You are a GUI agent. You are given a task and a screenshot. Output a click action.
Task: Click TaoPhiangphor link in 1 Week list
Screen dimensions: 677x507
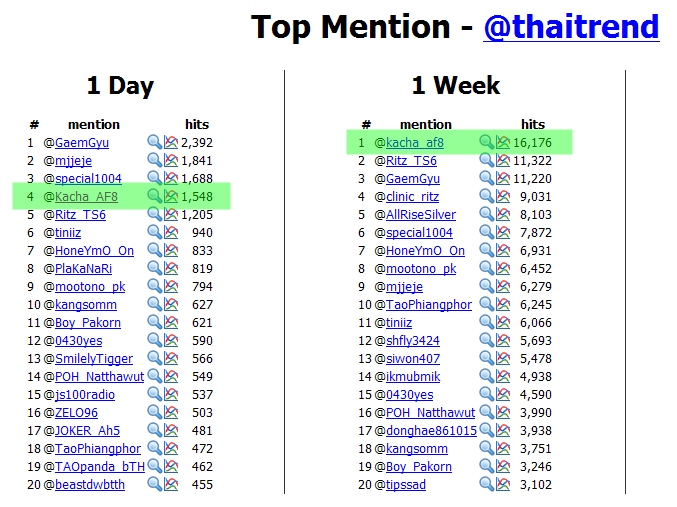tap(429, 304)
